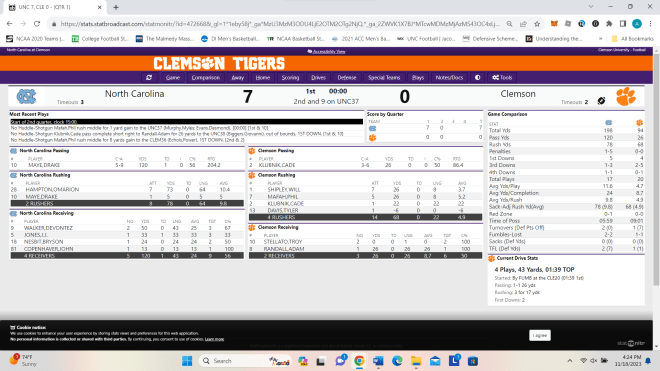
Task: Select the Special Teams tab
Action: tap(384, 77)
